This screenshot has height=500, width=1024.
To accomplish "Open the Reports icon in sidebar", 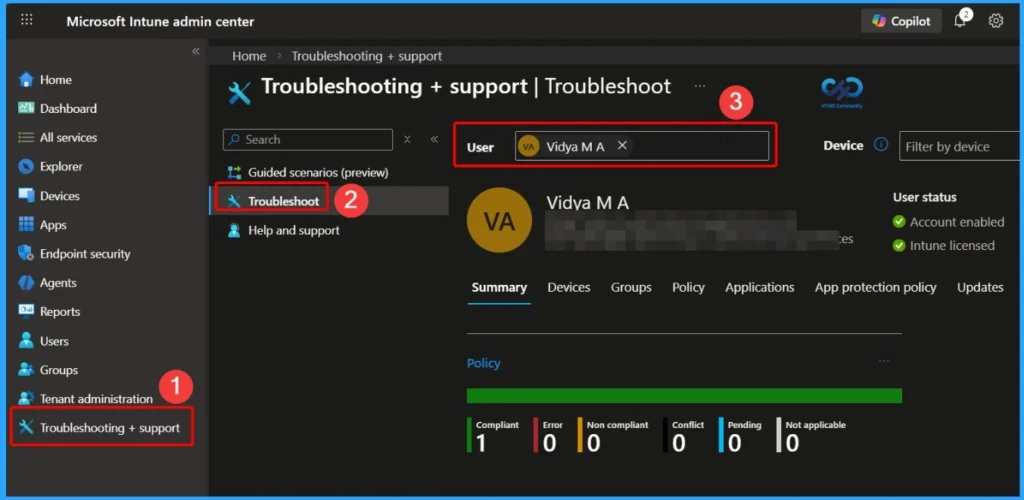I will [x=26, y=311].
